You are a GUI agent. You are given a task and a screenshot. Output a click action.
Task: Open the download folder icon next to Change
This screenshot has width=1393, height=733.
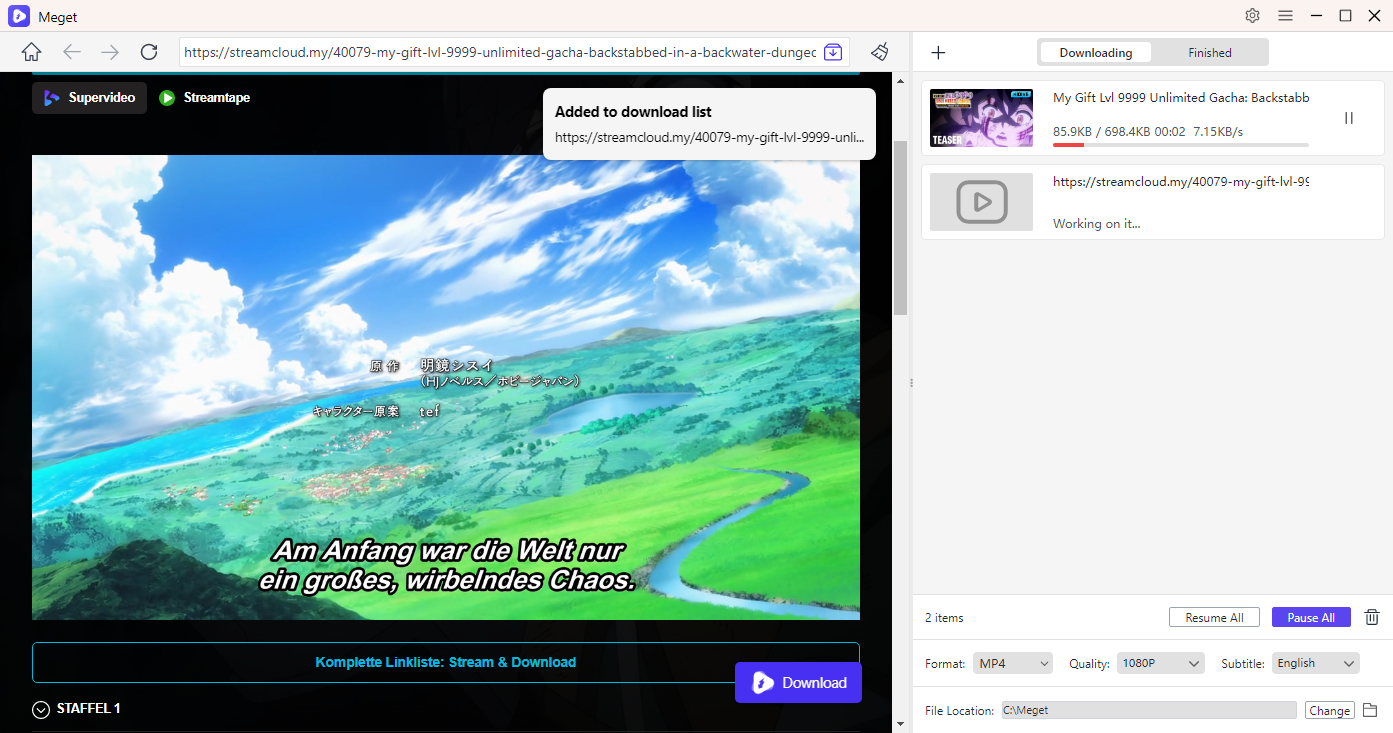[1371, 710]
